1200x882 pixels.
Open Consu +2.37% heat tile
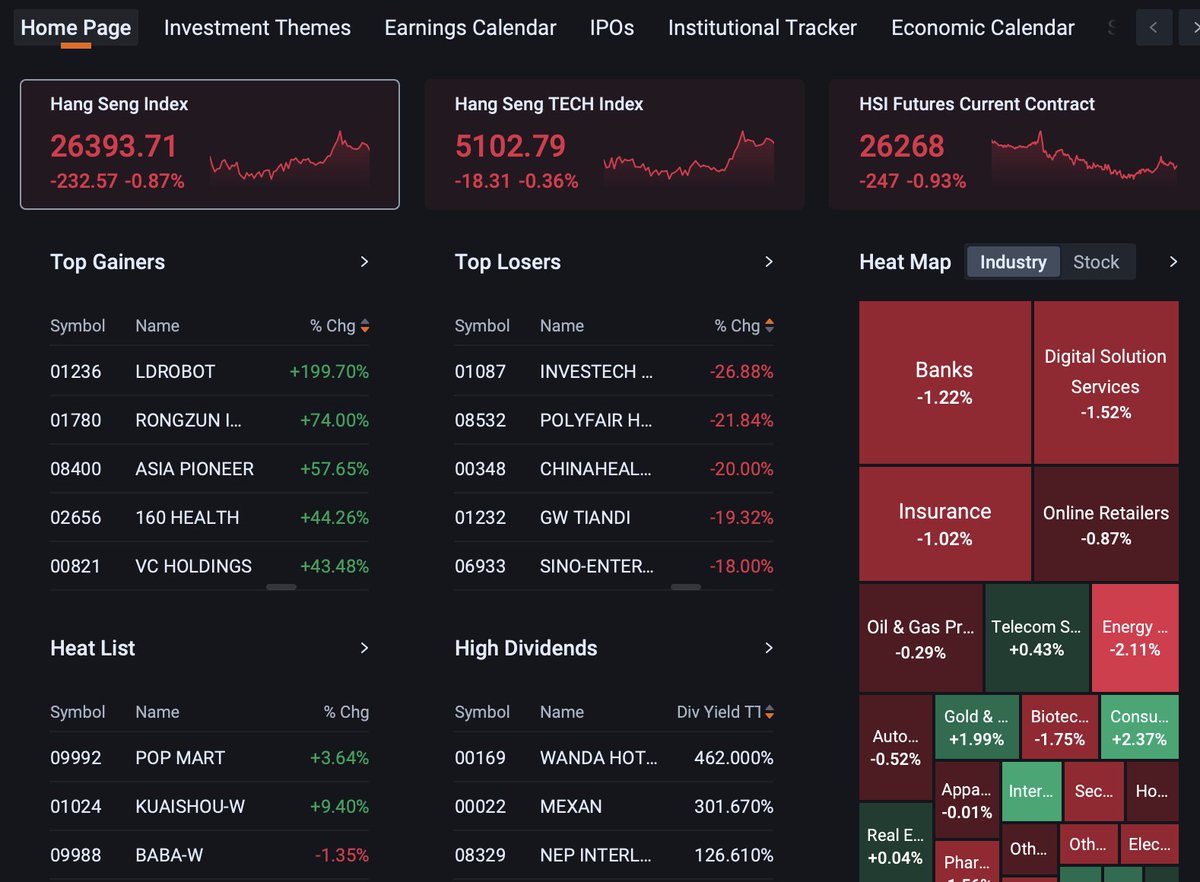pos(1140,727)
